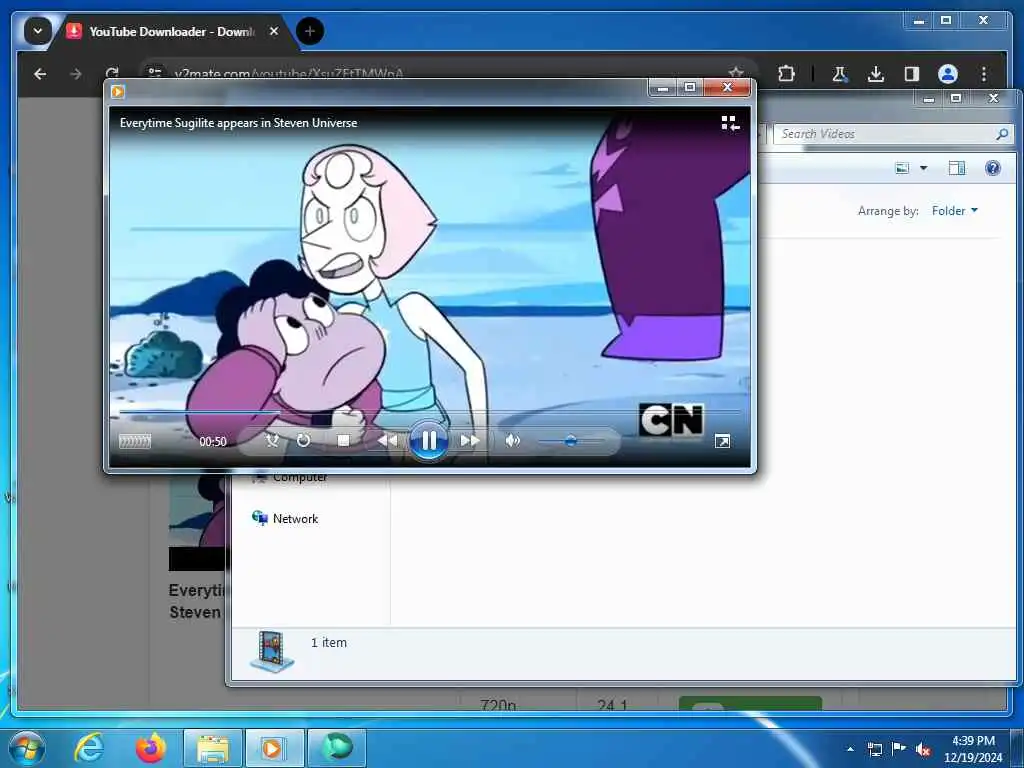Bookmark this page with star icon
This screenshot has width=1024, height=768.
coord(736,72)
